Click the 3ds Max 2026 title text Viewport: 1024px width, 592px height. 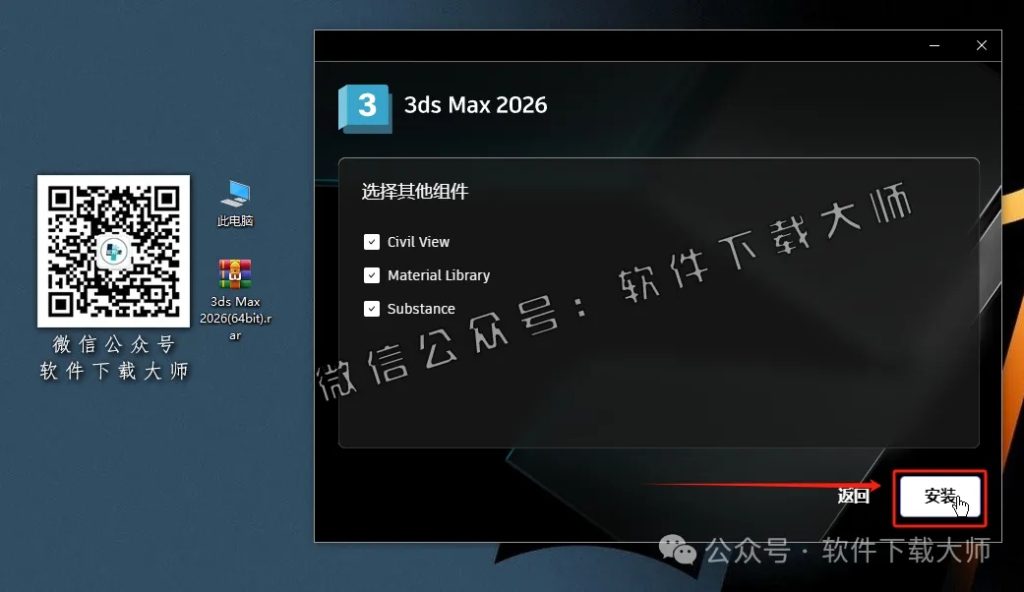[x=476, y=104]
